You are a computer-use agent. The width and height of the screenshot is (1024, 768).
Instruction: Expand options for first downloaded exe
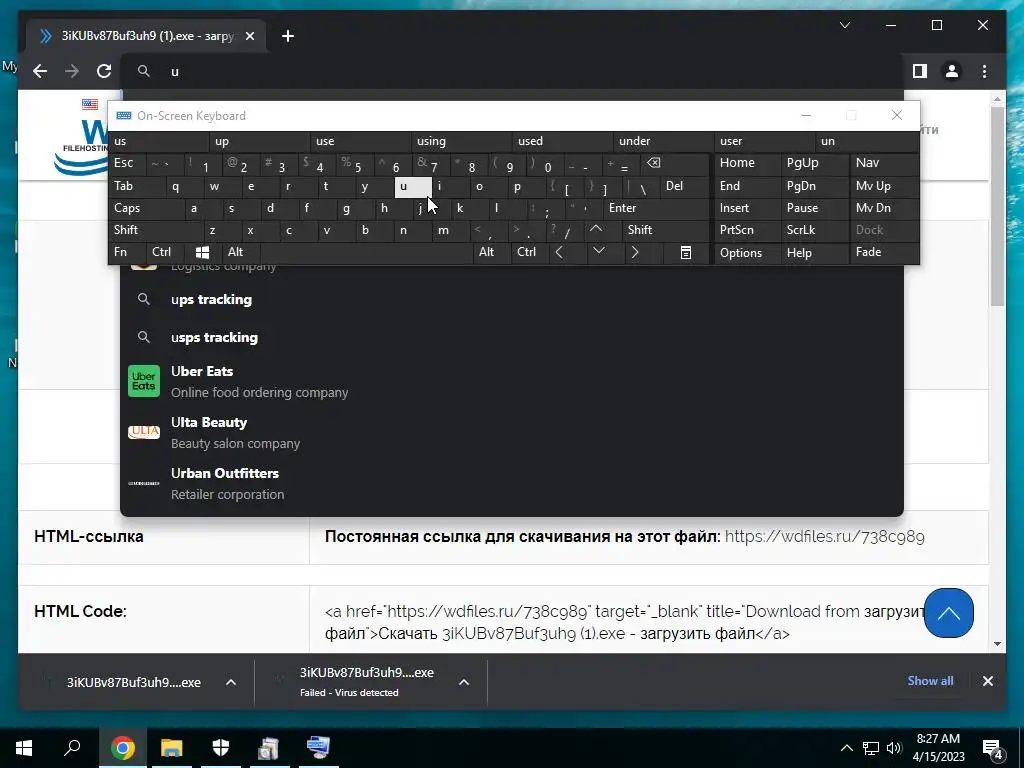pos(231,682)
